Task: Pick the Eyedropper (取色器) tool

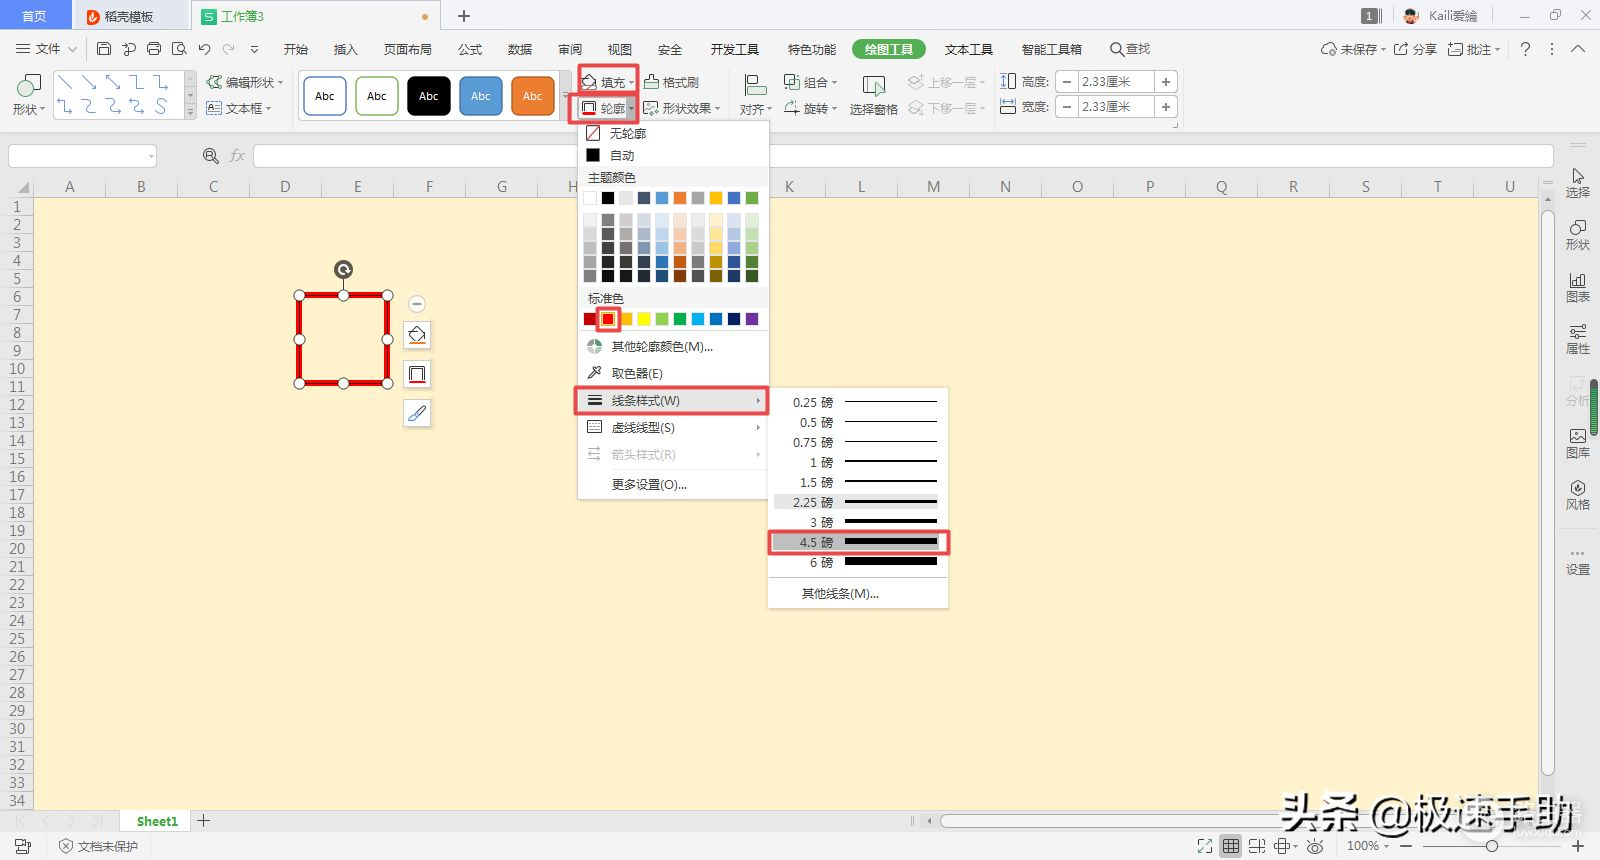Action: coord(636,373)
